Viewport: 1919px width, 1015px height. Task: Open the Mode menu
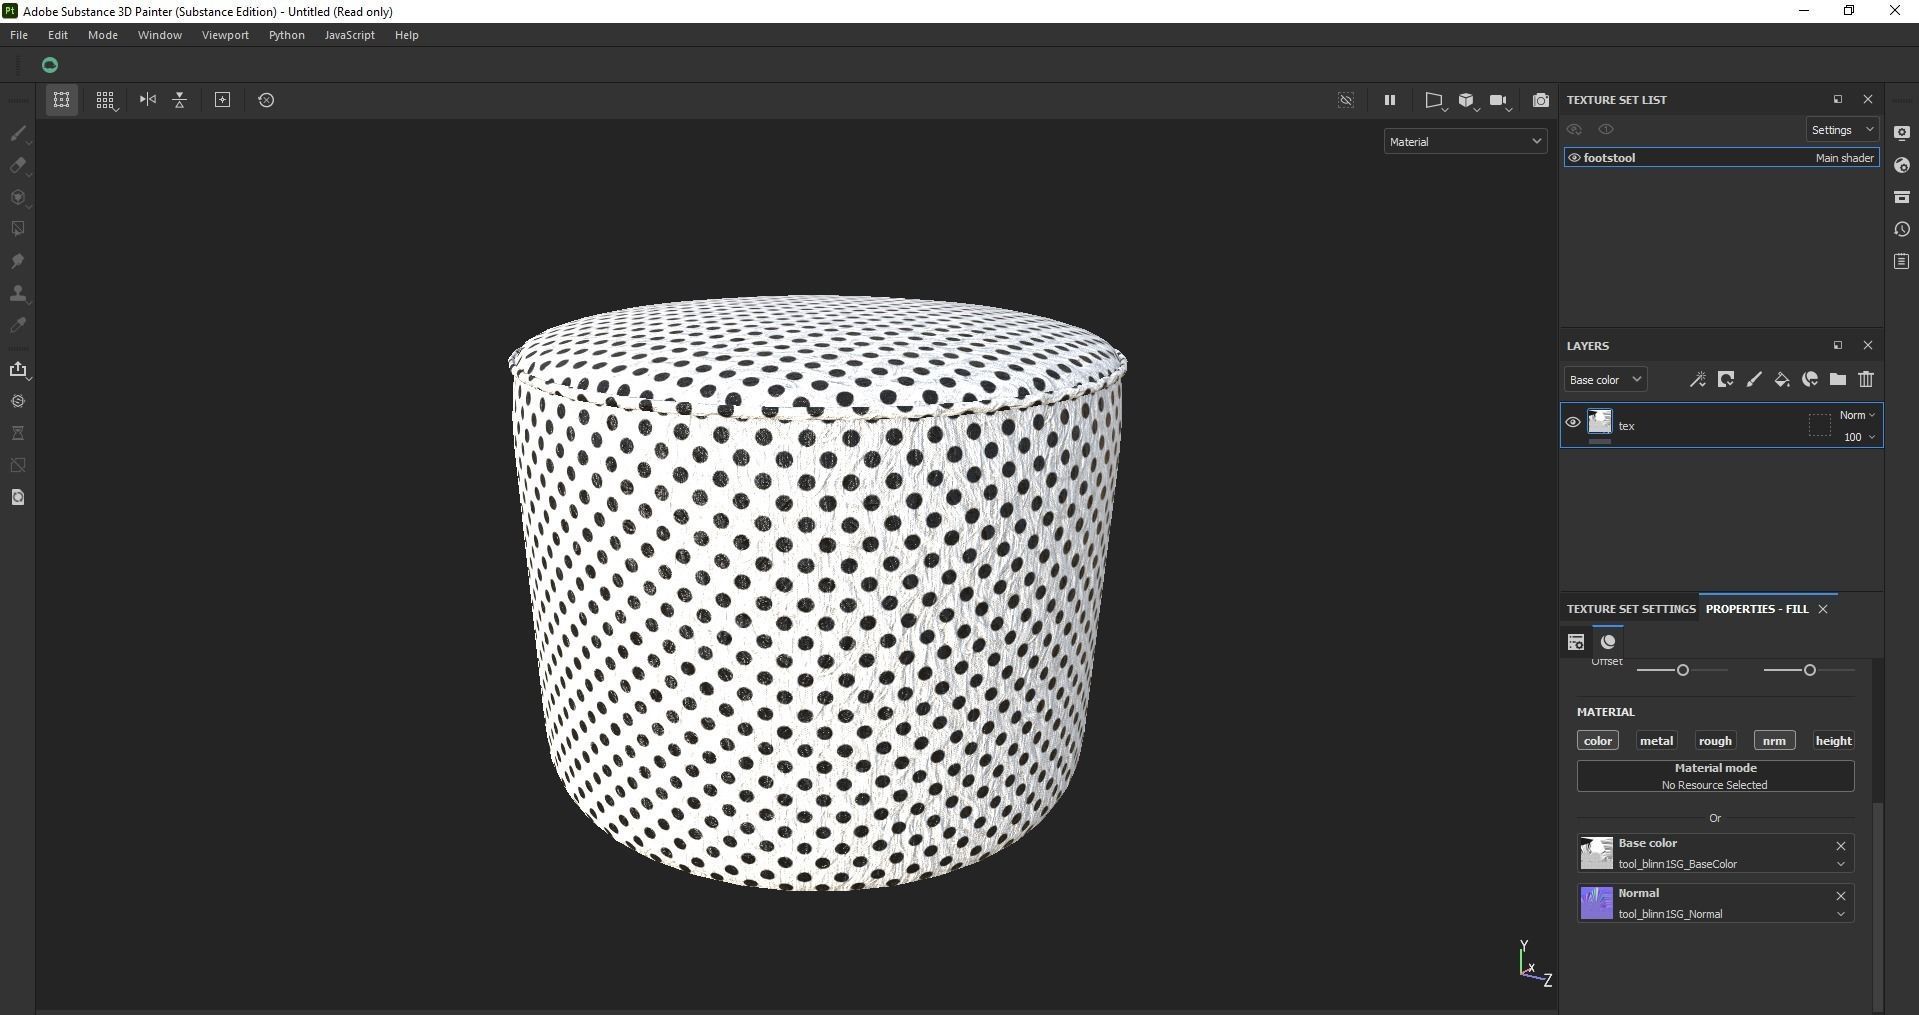pyautogui.click(x=103, y=35)
